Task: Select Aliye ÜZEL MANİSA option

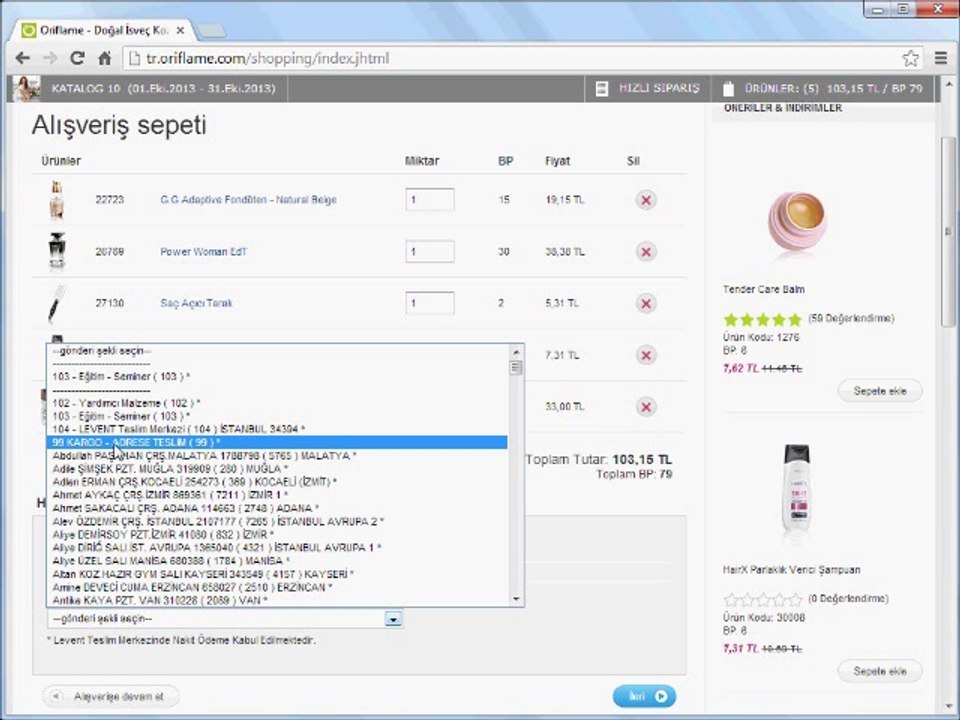Action: pyautogui.click(x=277, y=561)
